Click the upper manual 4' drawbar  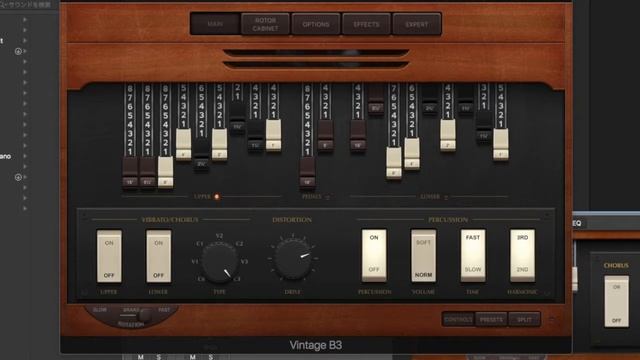pyautogui.click(x=184, y=144)
